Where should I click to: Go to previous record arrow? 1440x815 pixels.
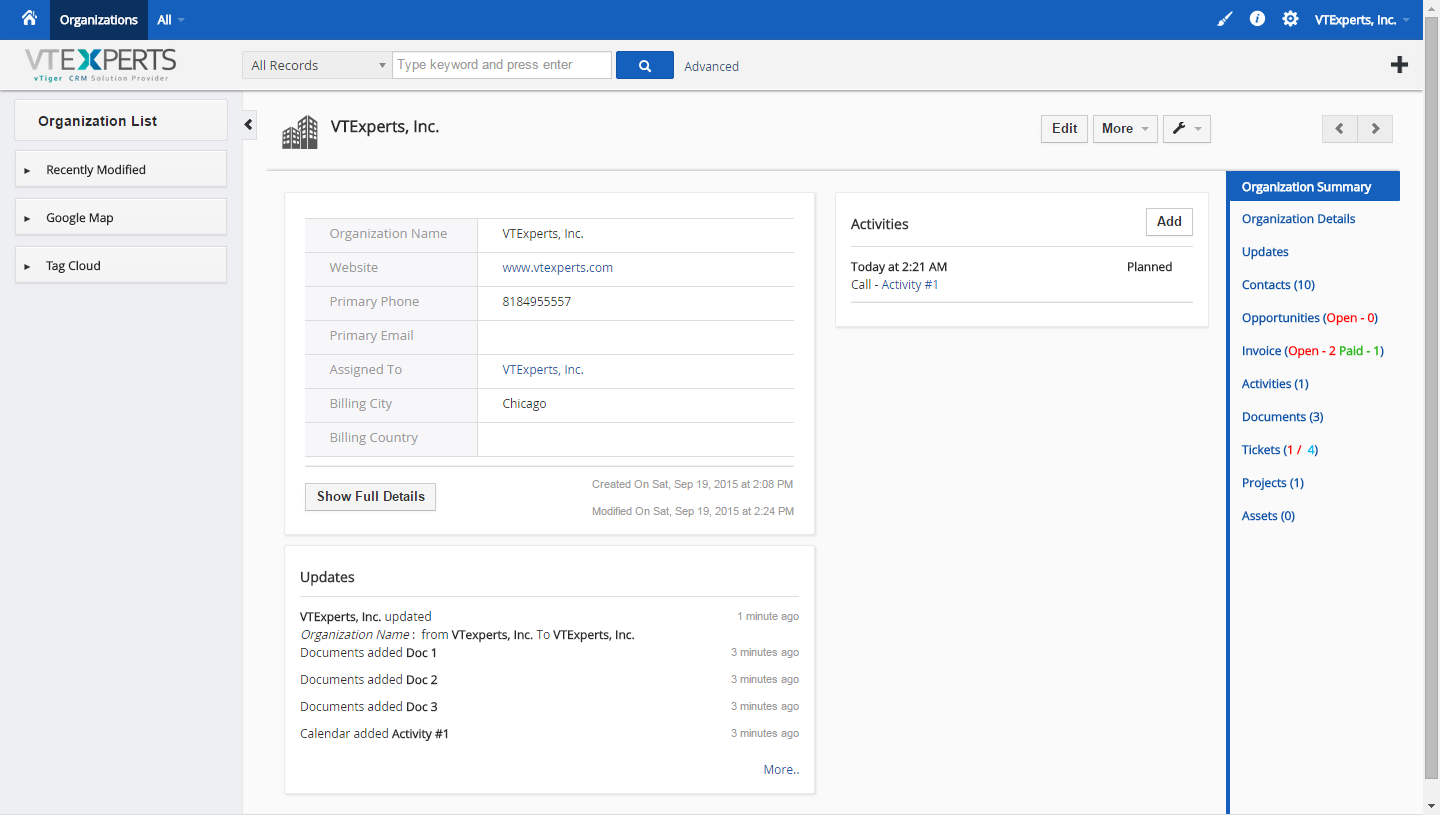point(1340,128)
